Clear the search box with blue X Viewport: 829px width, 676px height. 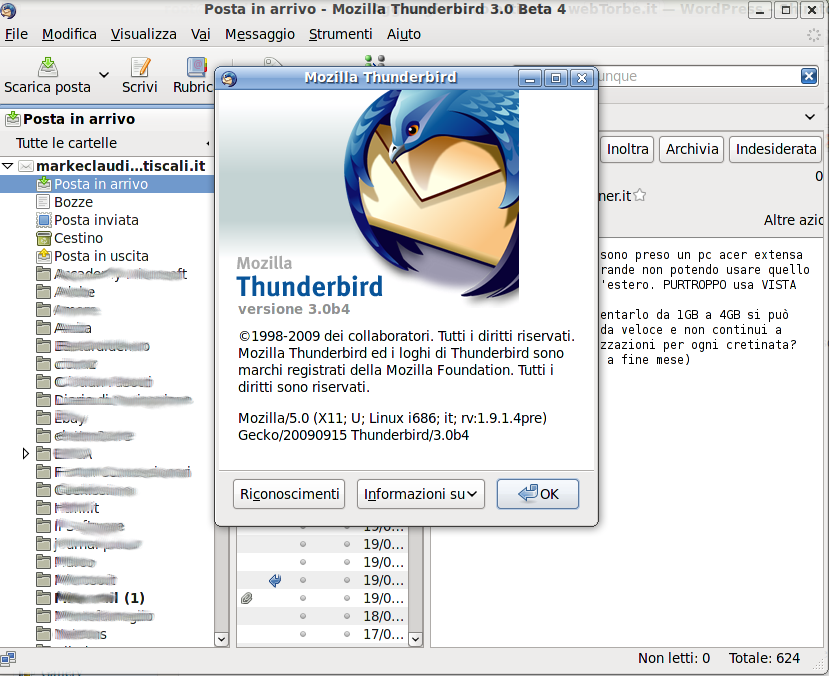click(x=808, y=76)
